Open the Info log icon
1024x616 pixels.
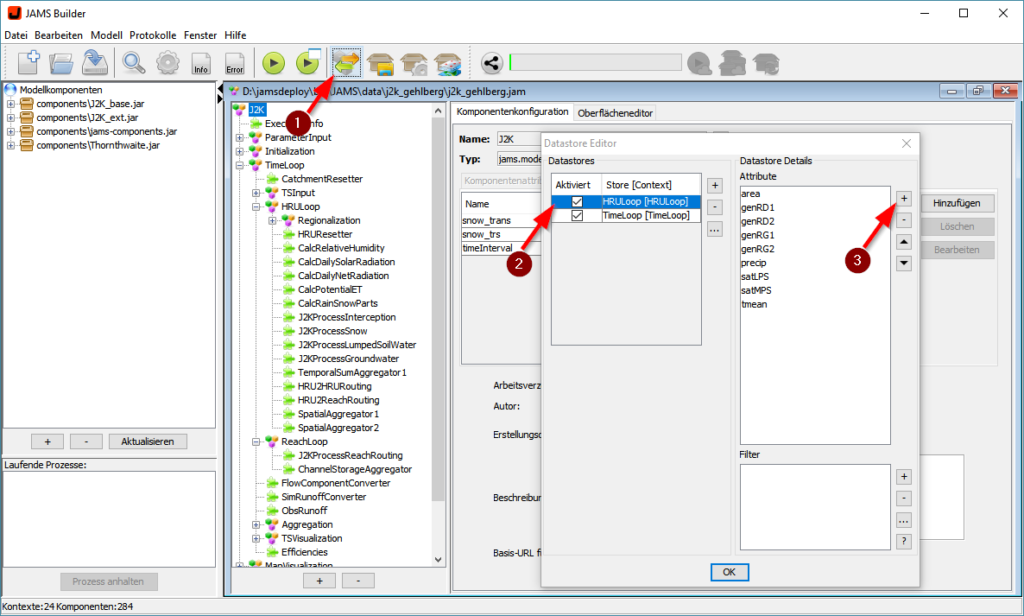(201, 64)
